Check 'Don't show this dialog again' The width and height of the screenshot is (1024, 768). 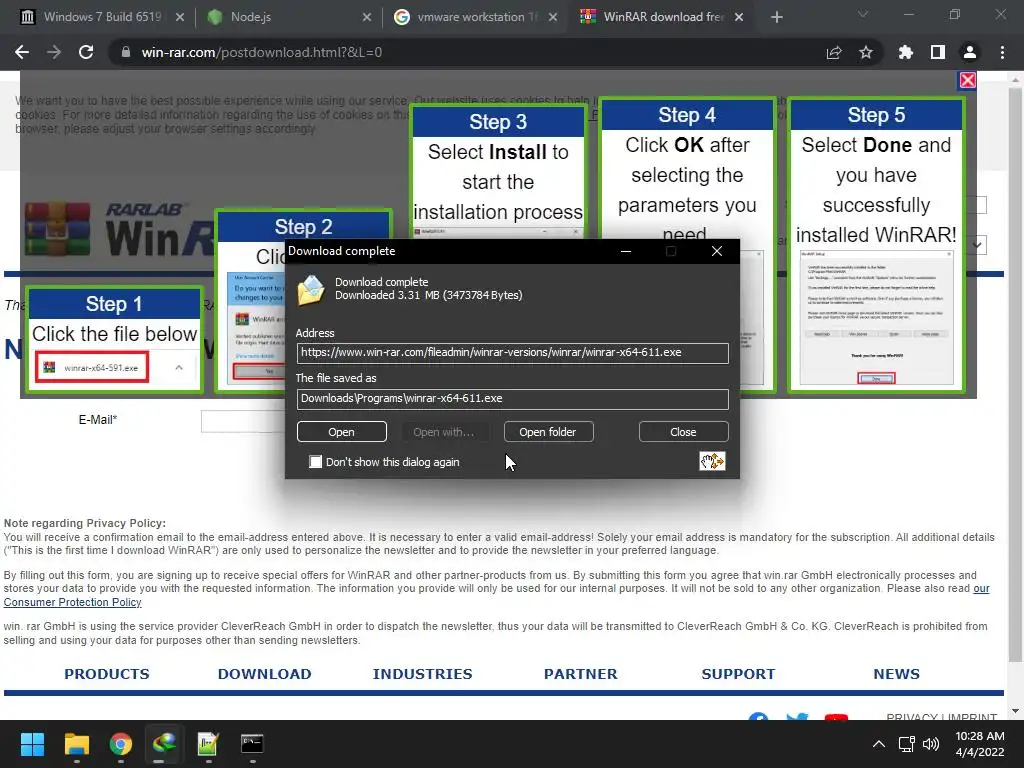[x=315, y=462]
